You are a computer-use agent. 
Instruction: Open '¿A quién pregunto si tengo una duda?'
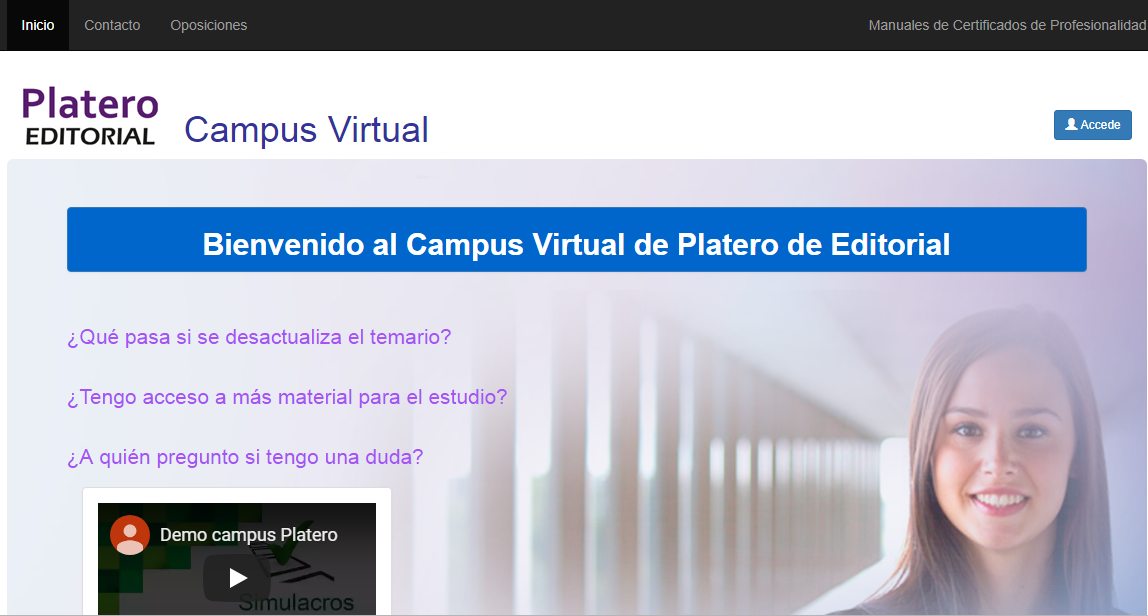pyautogui.click(x=245, y=457)
